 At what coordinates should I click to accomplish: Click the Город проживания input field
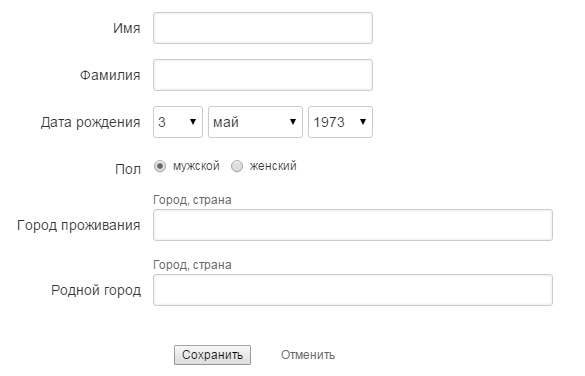(353, 225)
